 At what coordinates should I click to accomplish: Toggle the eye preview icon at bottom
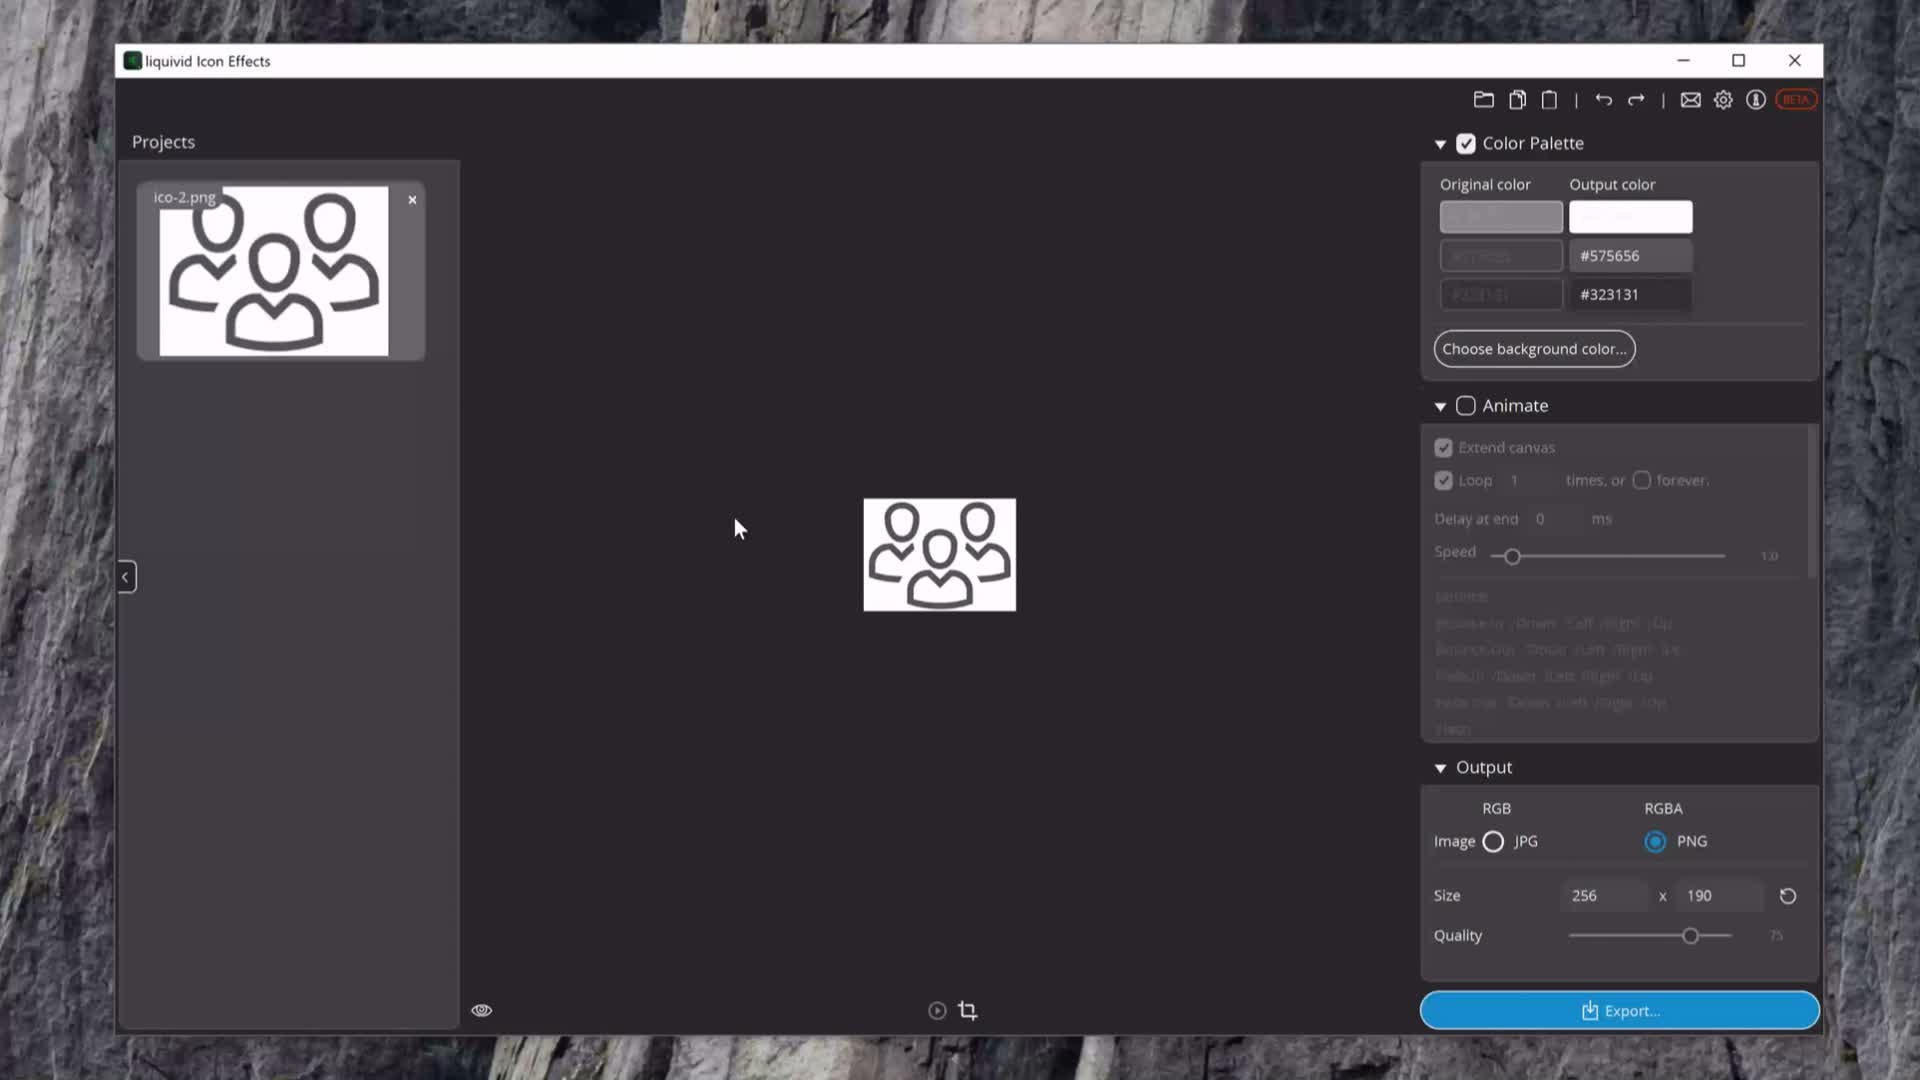coord(481,1011)
